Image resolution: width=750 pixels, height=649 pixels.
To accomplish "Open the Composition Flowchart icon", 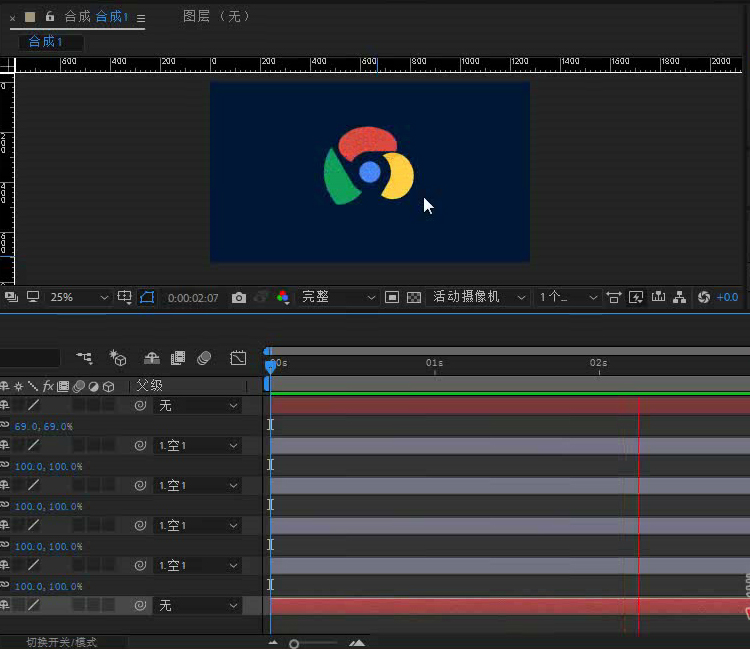I will click(680, 297).
